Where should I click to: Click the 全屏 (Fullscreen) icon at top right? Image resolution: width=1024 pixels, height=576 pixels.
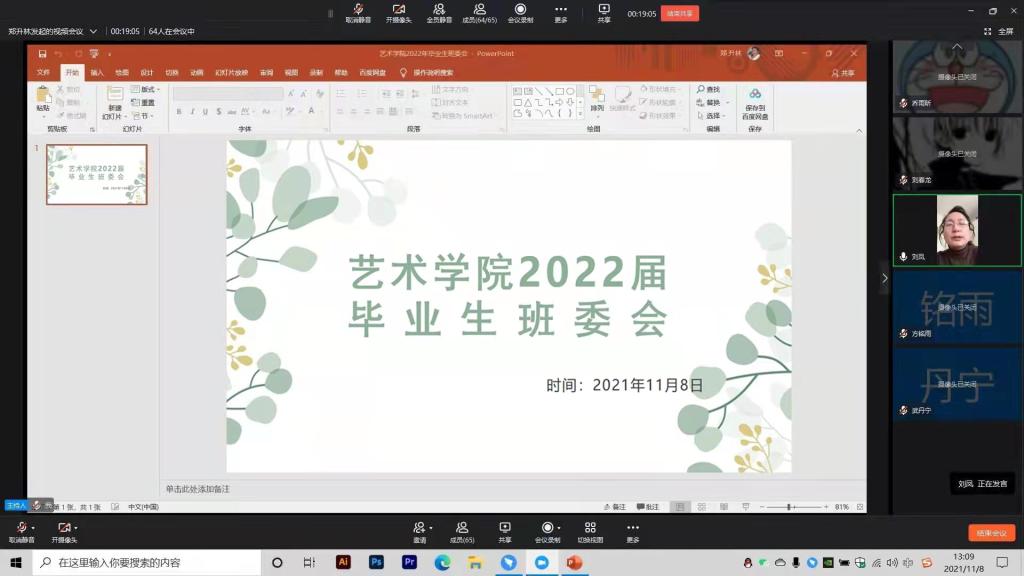coord(998,31)
